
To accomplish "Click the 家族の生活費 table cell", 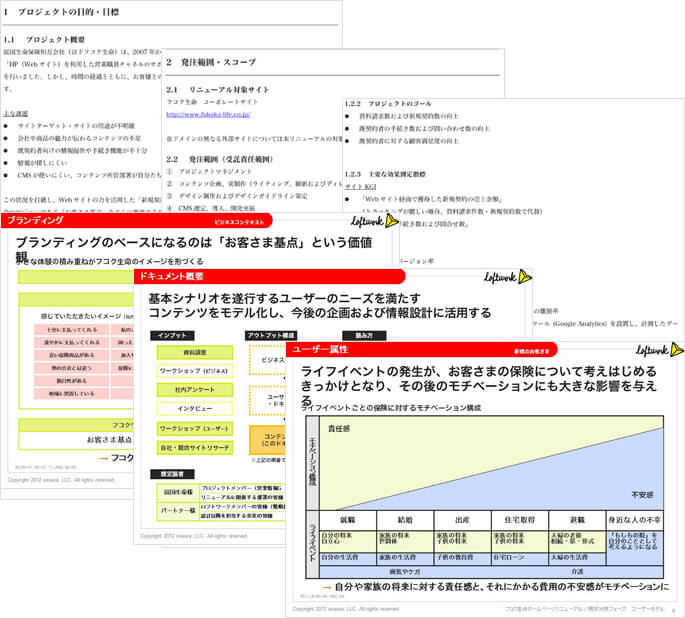I will 405,557.
